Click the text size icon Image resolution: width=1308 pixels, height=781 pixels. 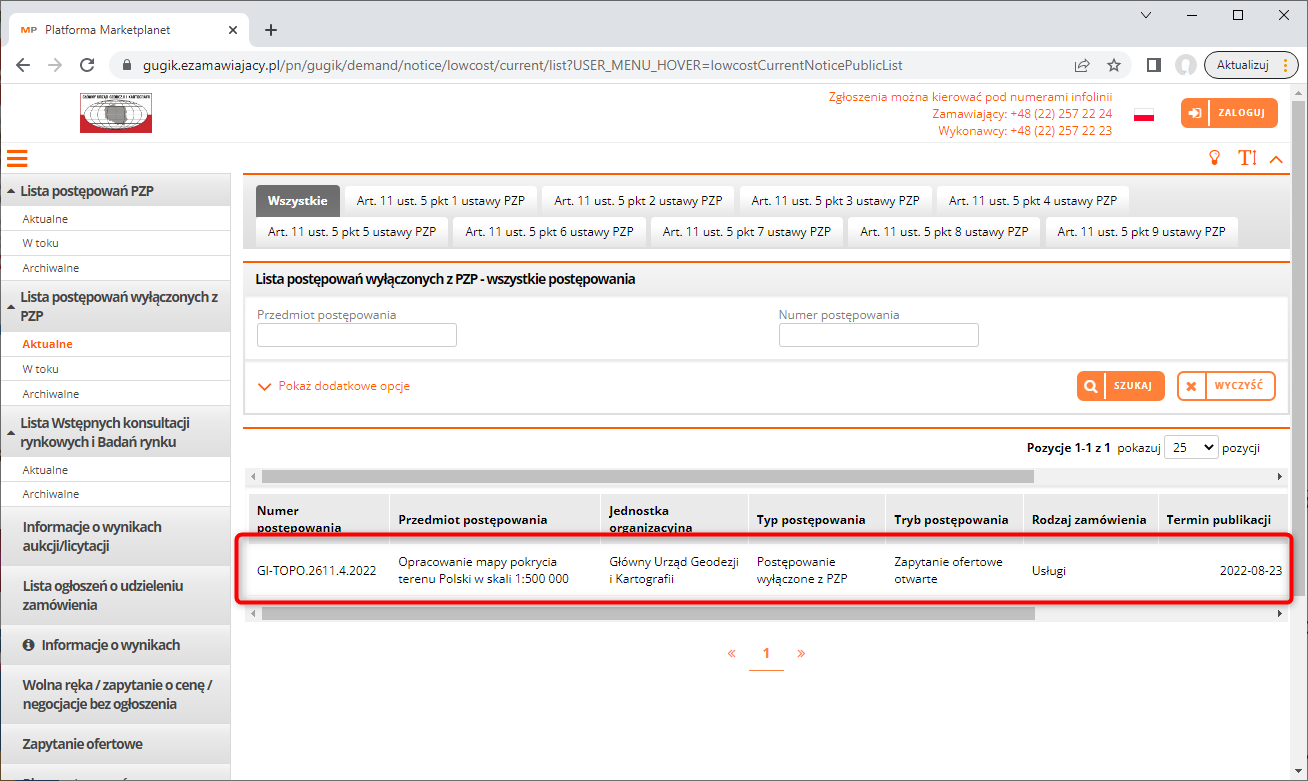click(1246, 158)
